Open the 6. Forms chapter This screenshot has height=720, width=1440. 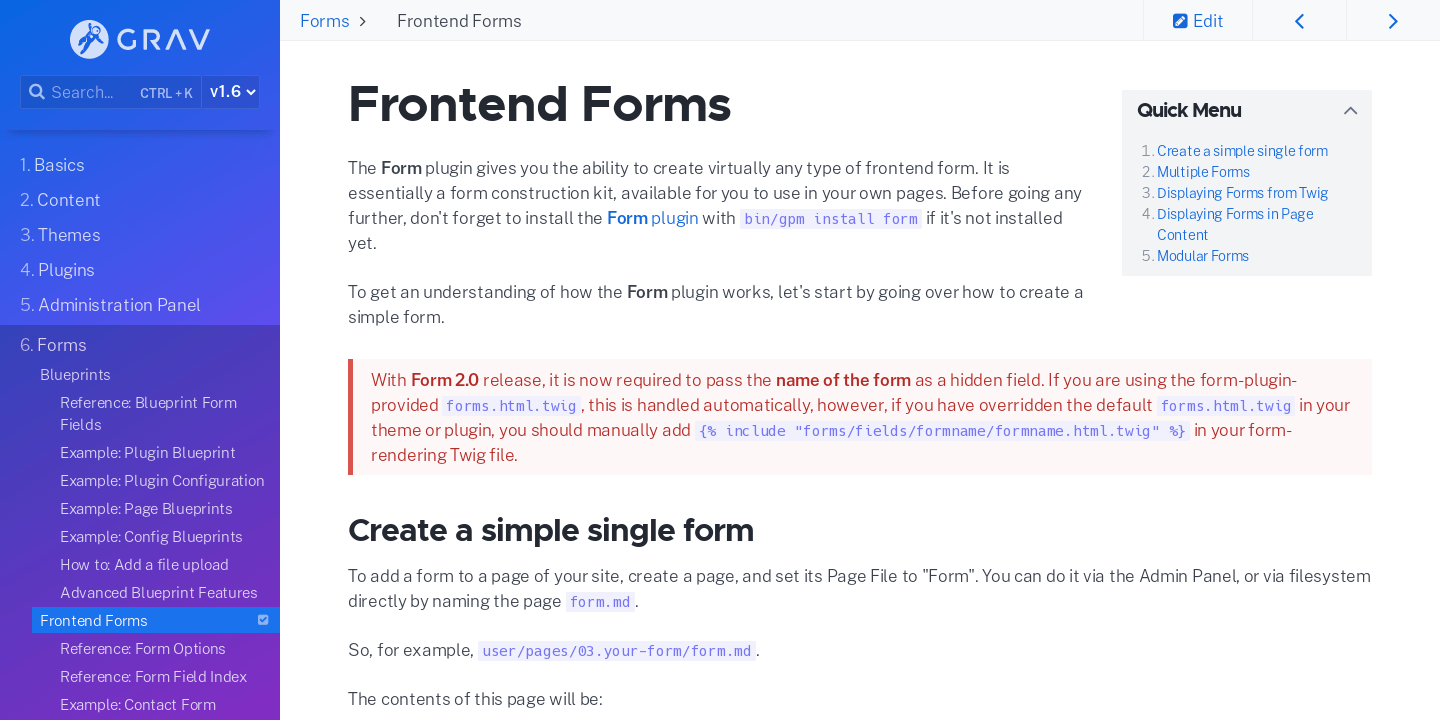point(53,345)
